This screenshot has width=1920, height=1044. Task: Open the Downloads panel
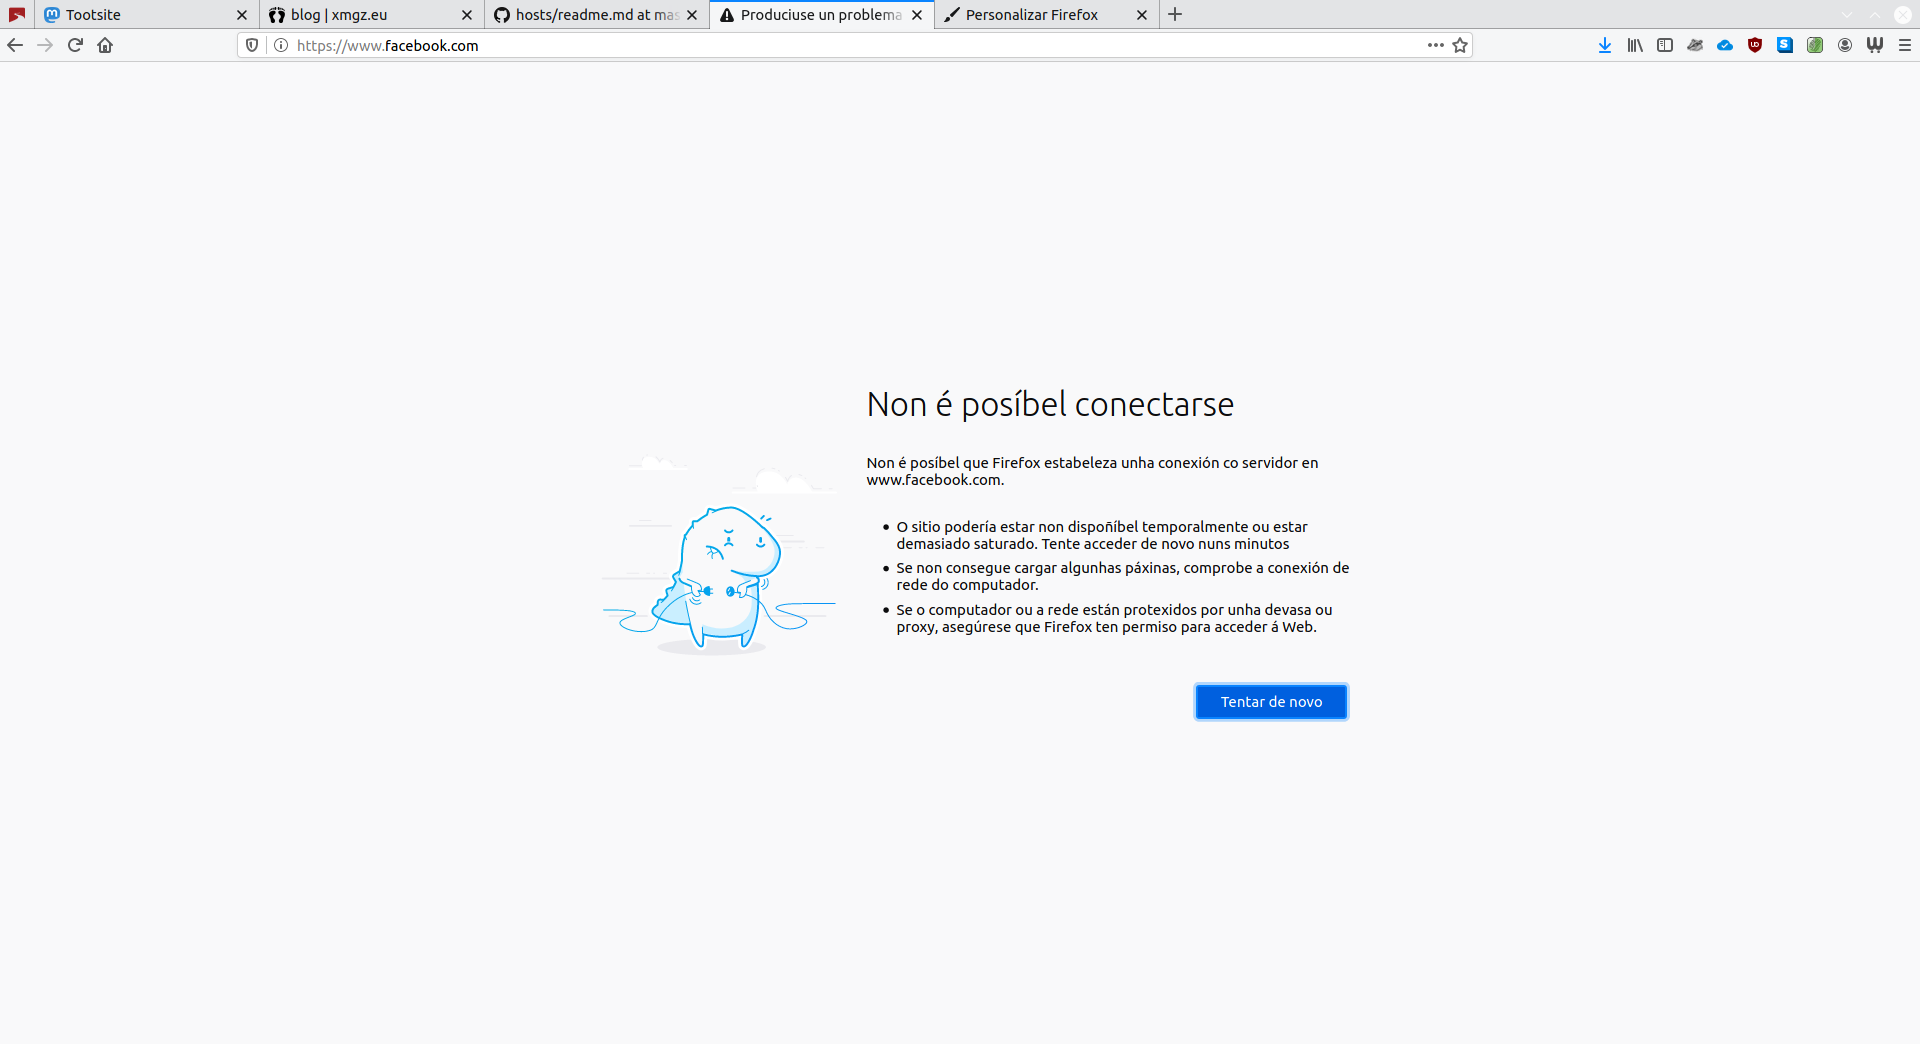(x=1605, y=45)
